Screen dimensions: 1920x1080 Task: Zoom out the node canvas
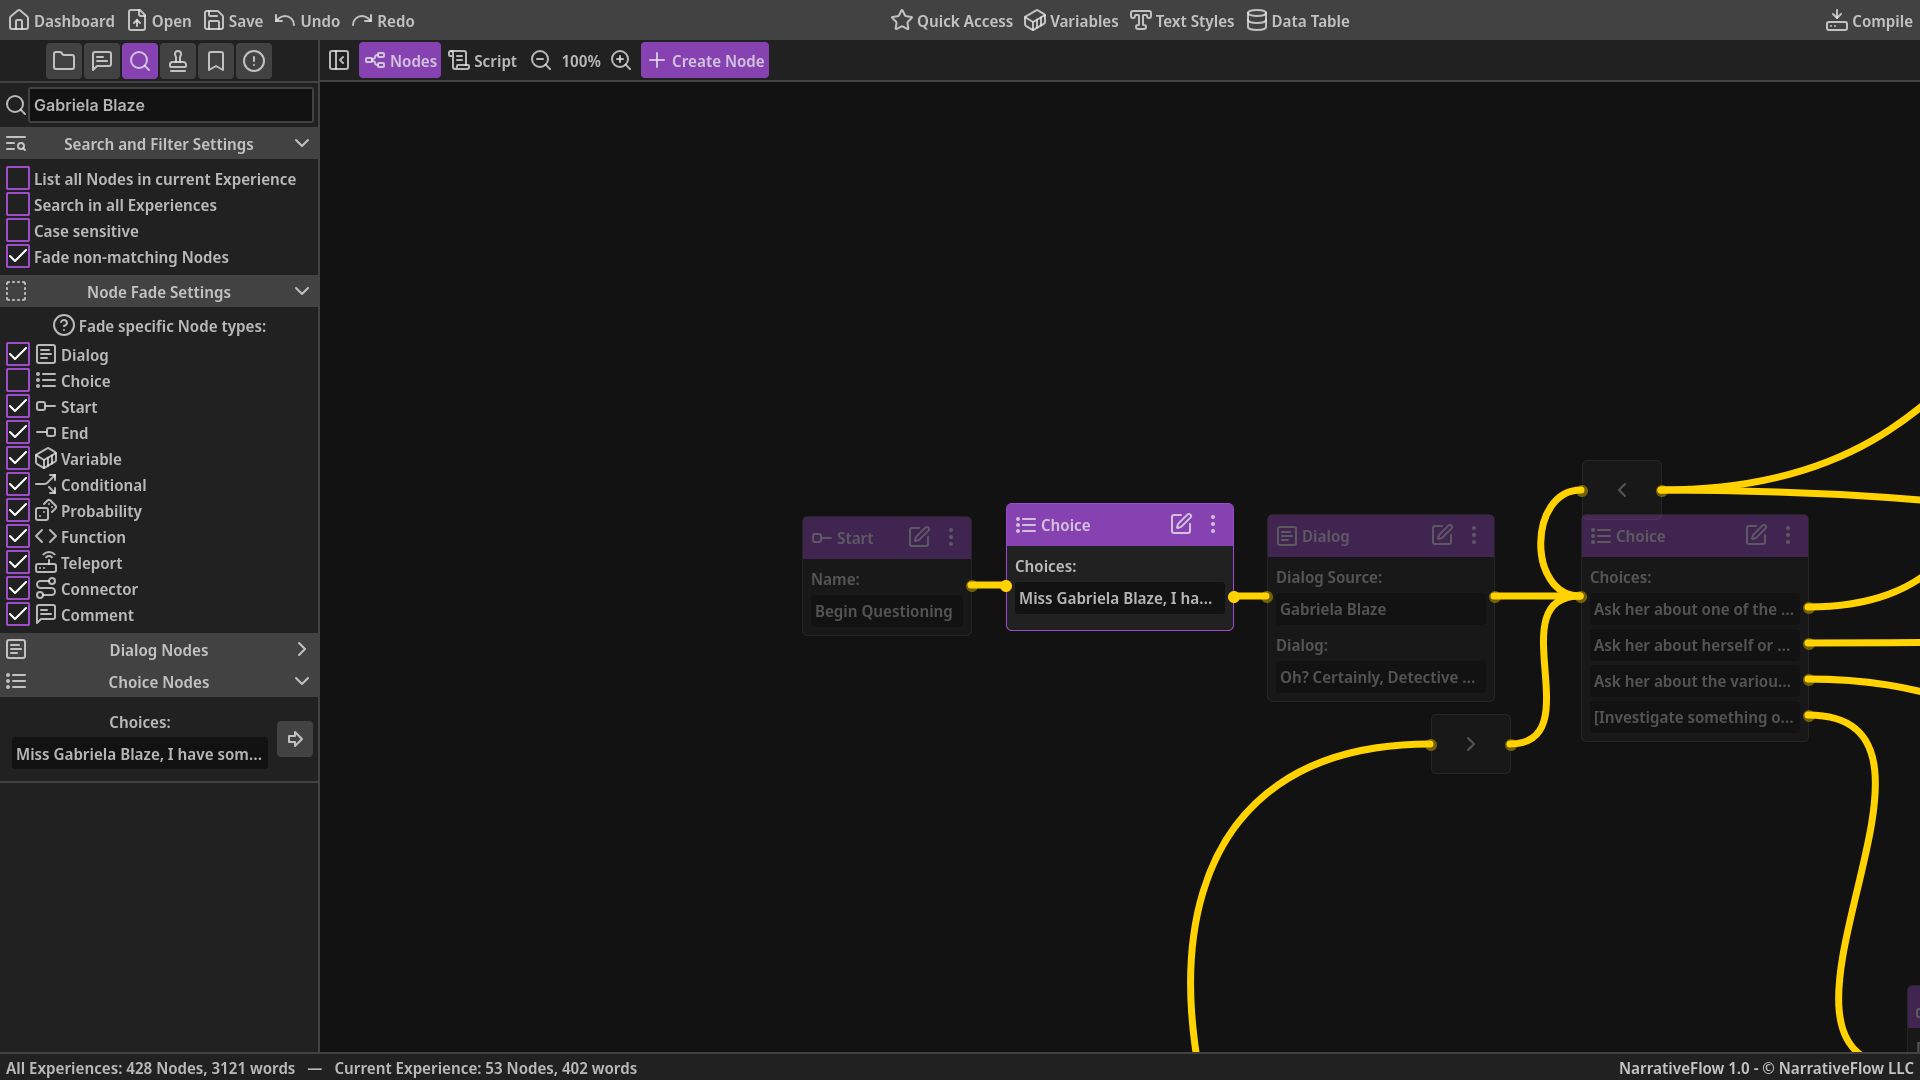(541, 61)
